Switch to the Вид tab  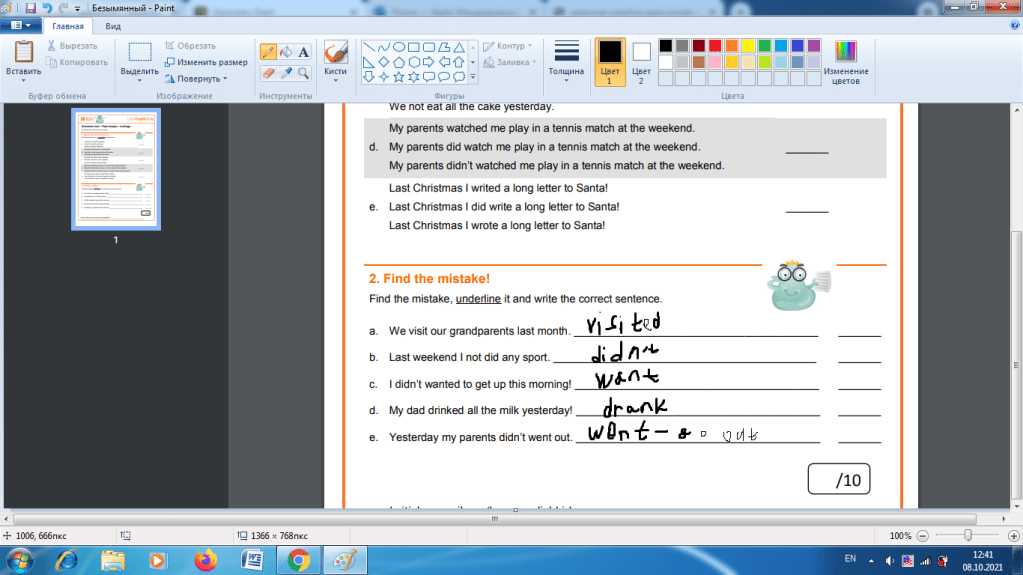114,26
